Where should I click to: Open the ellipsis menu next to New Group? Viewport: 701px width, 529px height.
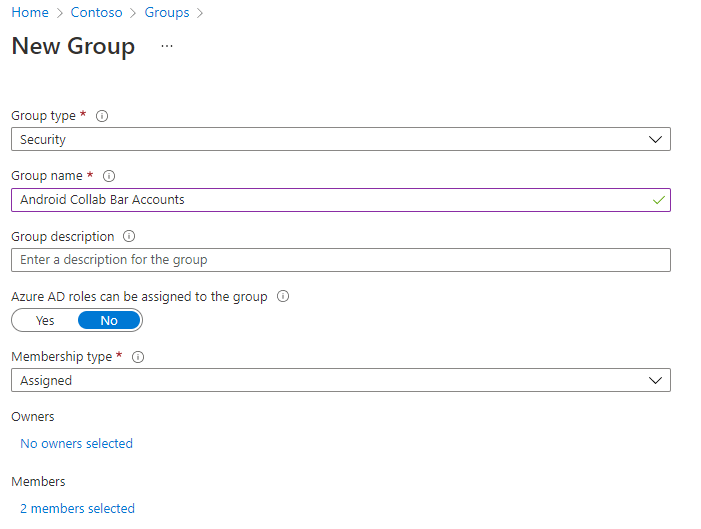coord(167,46)
